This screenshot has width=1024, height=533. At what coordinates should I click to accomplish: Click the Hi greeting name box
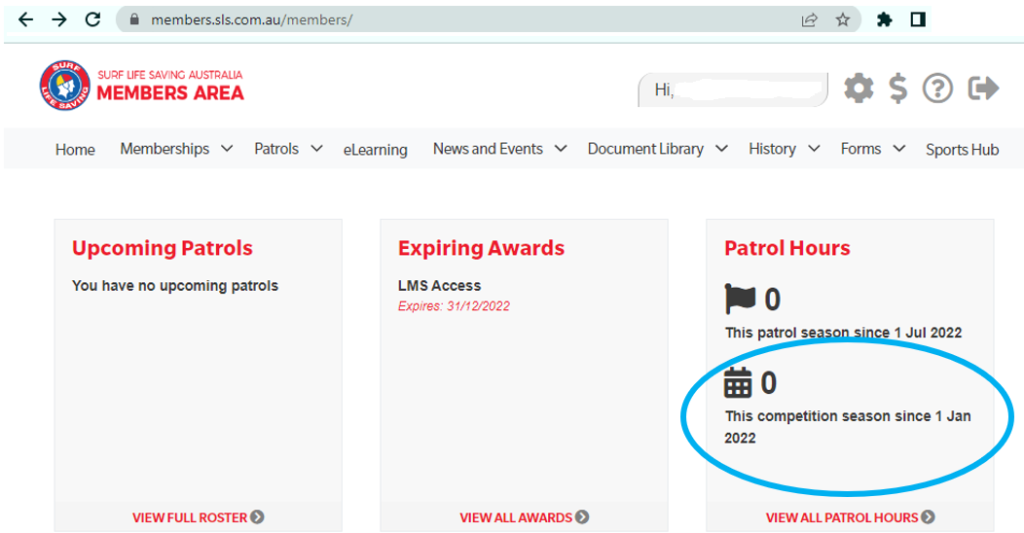[733, 89]
